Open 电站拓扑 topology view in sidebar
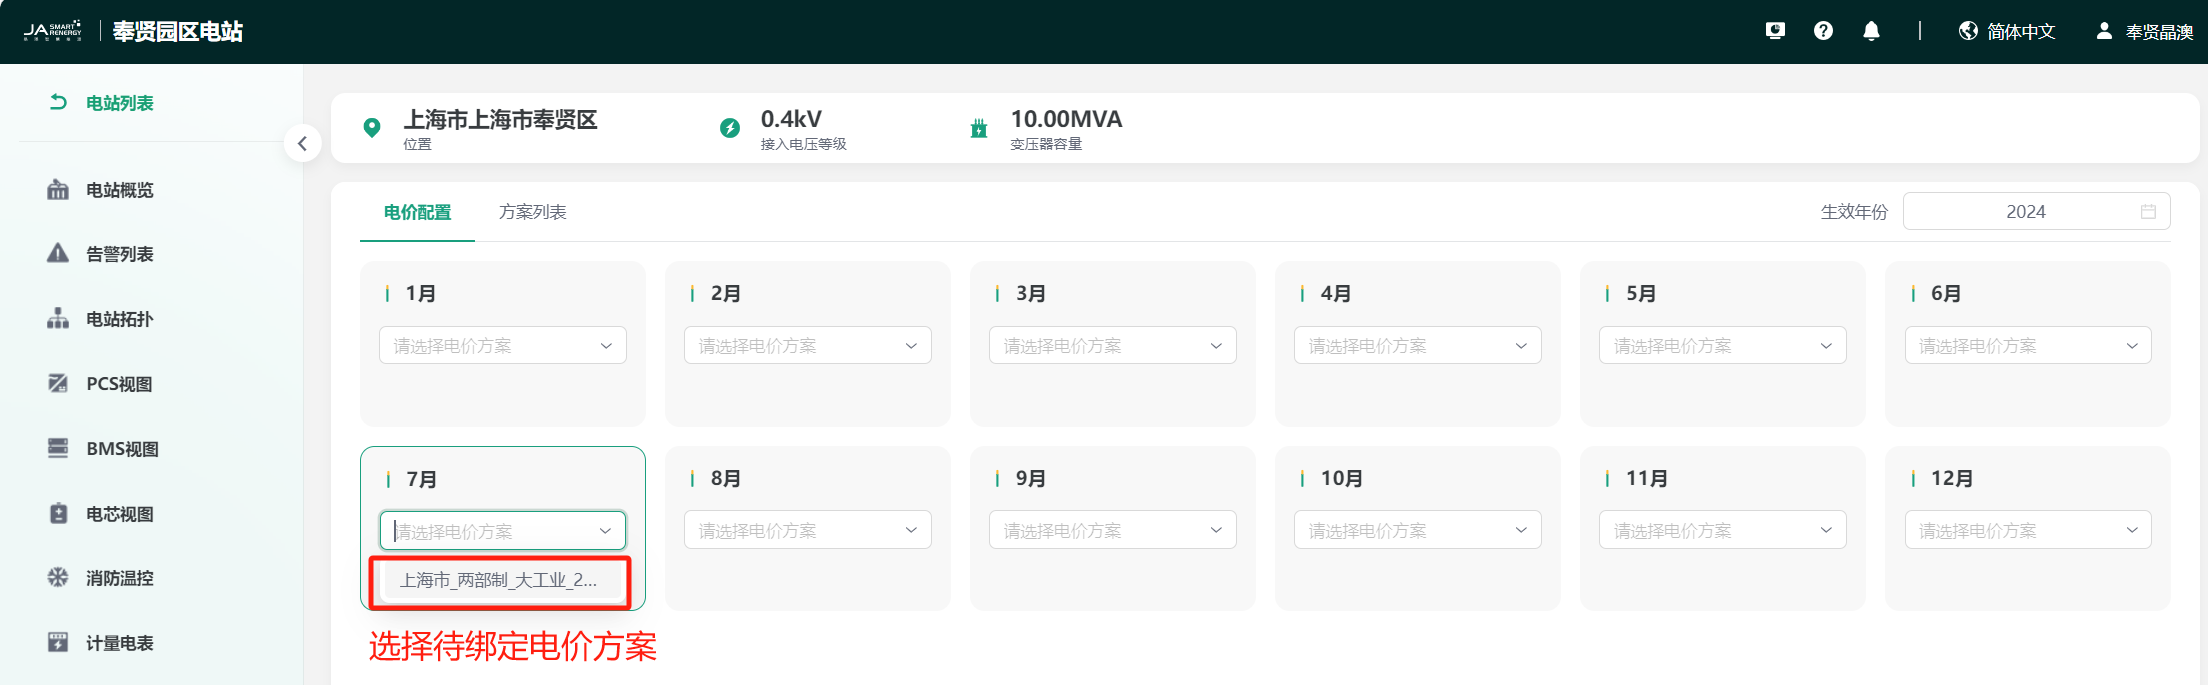 coord(119,319)
